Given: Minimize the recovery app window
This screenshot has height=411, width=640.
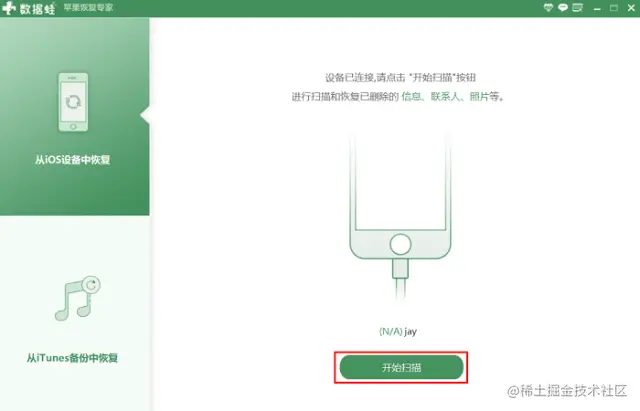Looking at the screenshot, I should pyautogui.click(x=597, y=8).
